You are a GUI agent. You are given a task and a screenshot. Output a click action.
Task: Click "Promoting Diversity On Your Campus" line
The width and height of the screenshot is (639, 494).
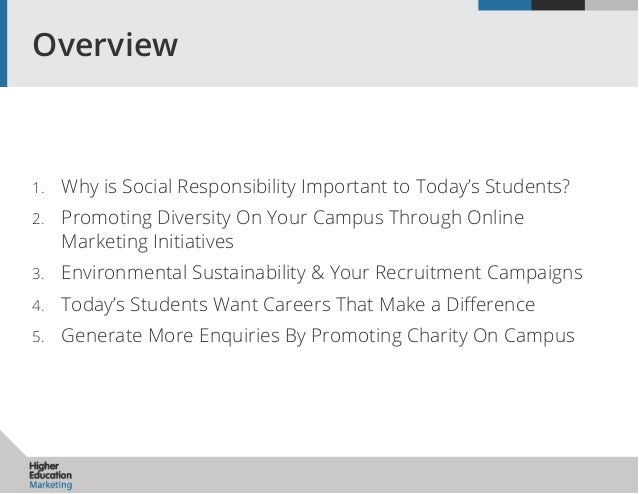pyautogui.click(x=292, y=218)
